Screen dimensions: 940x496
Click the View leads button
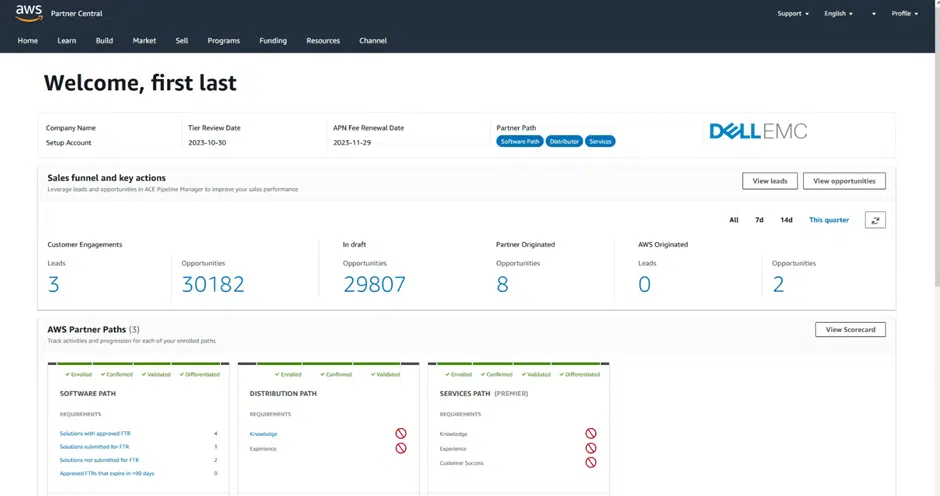[x=770, y=181]
